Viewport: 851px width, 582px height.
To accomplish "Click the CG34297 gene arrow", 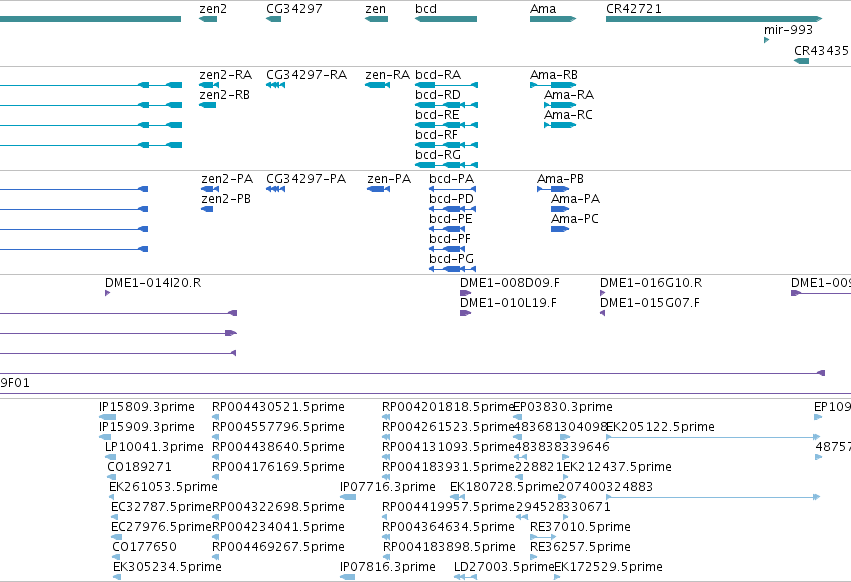I will [x=274, y=19].
